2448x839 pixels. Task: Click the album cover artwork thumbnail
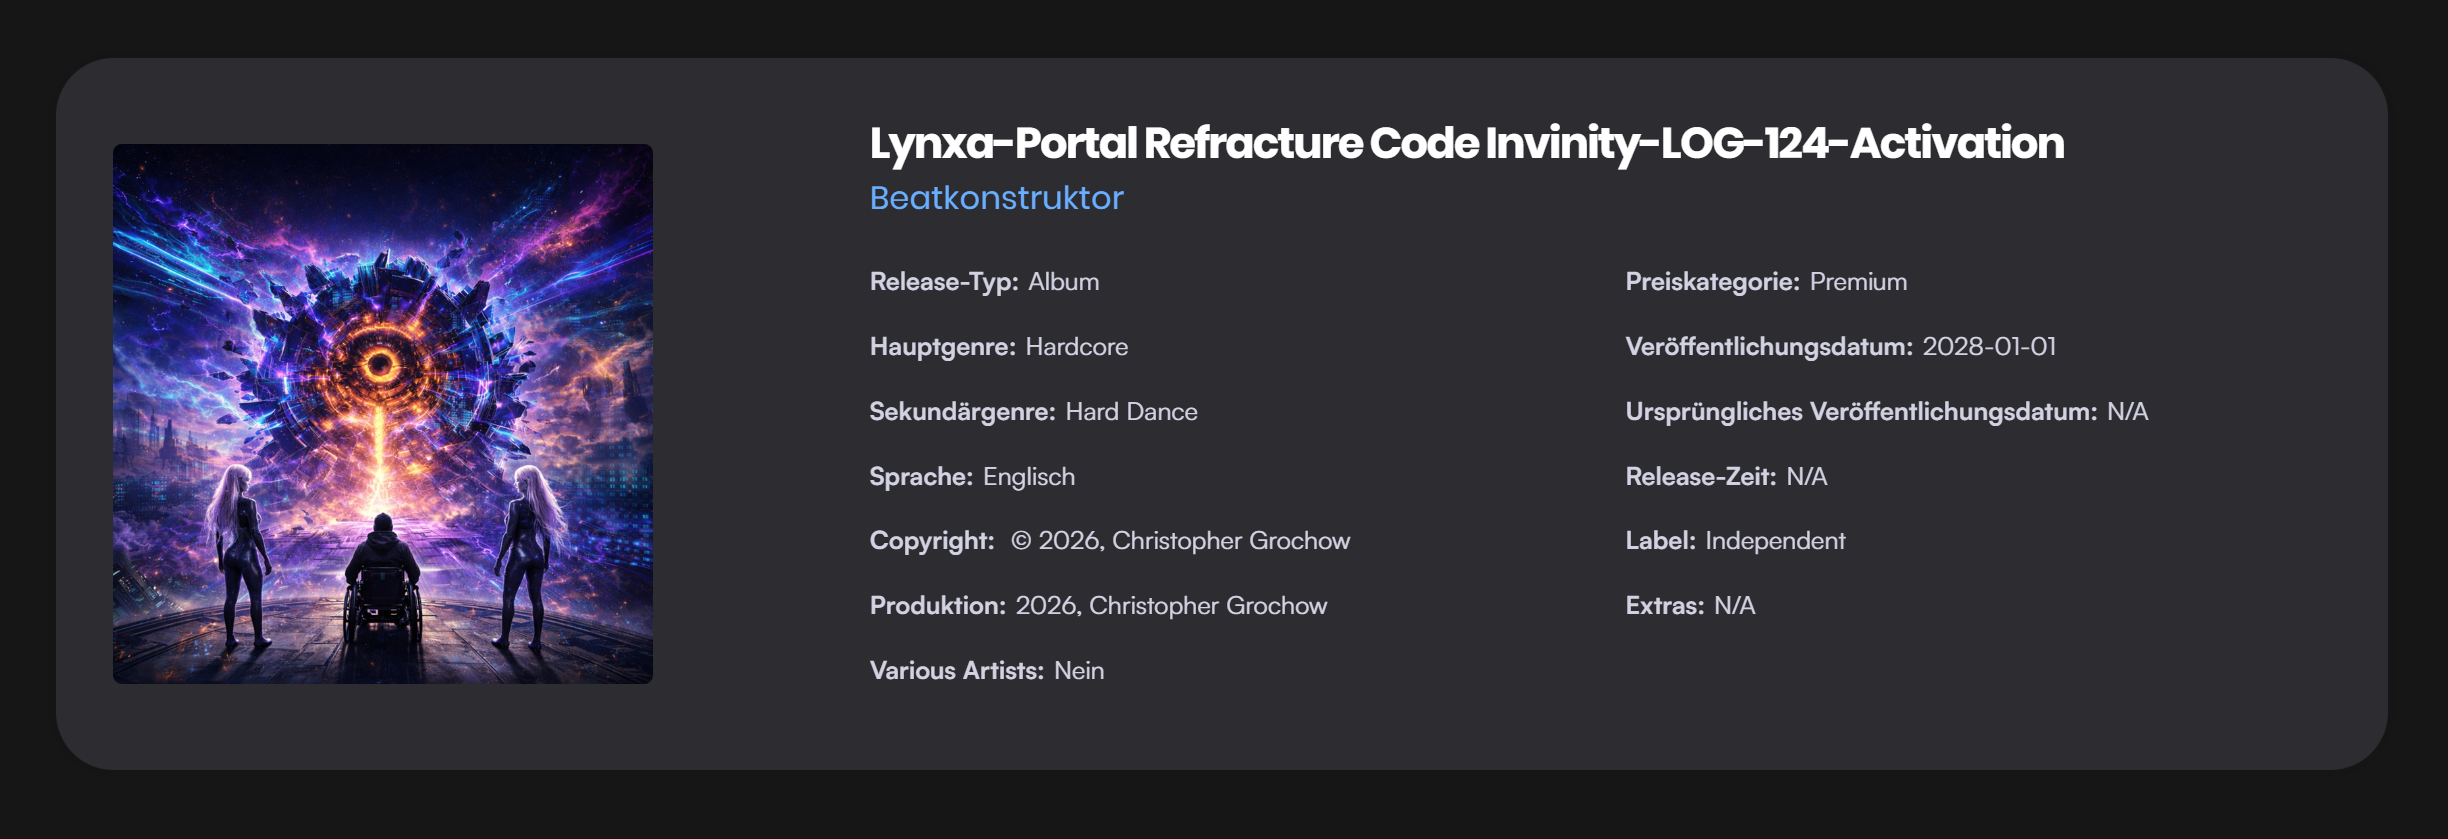click(x=382, y=414)
